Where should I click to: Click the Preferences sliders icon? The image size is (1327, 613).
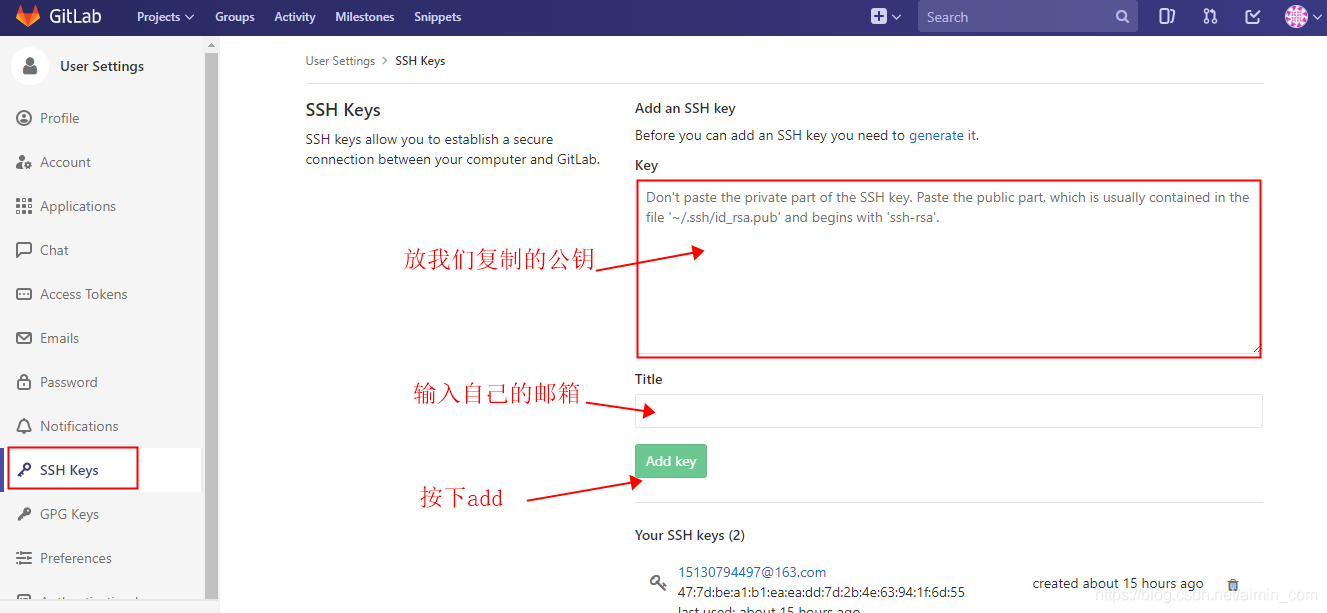click(x=24, y=558)
